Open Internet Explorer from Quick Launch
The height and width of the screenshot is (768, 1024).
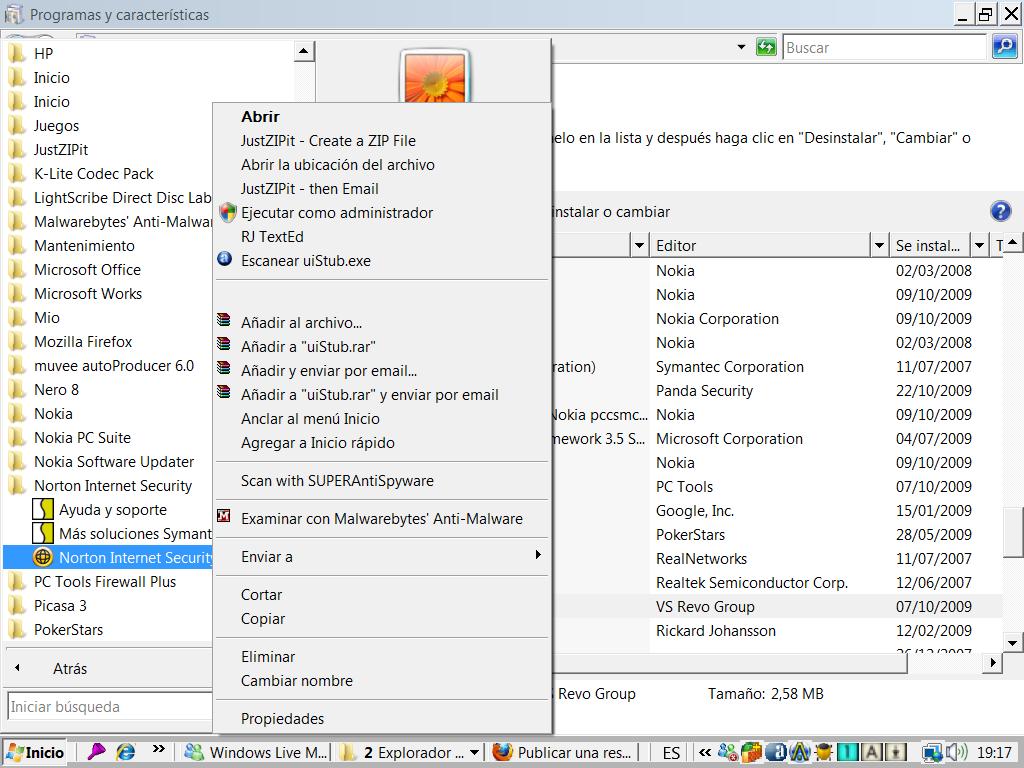(x=126, y=752)
